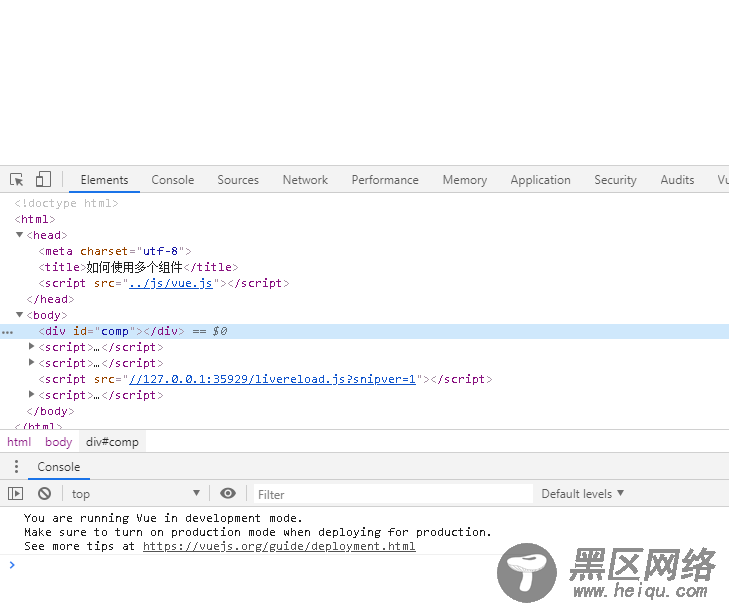The image size is (729, 608).
Task: Click body in the breadcrumb bar
Action: 59,442
